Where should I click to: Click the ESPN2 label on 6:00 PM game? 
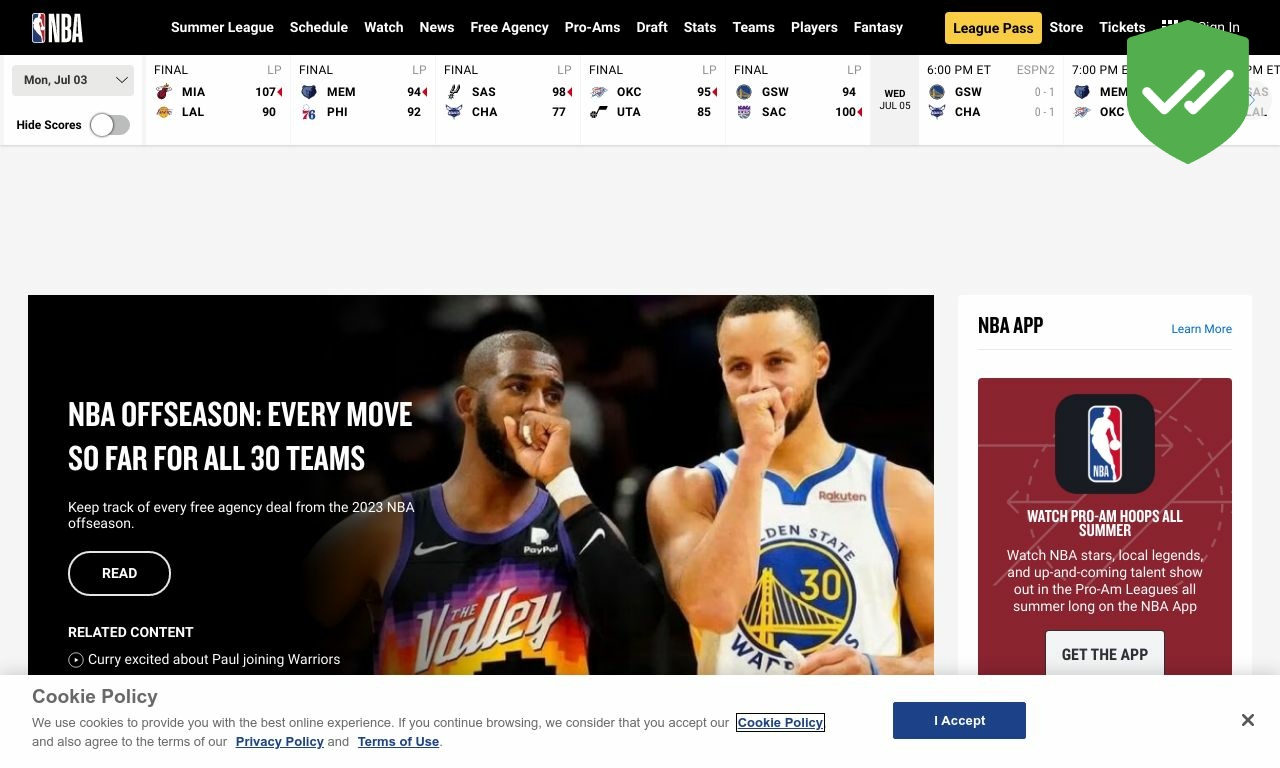point(1035,70)
